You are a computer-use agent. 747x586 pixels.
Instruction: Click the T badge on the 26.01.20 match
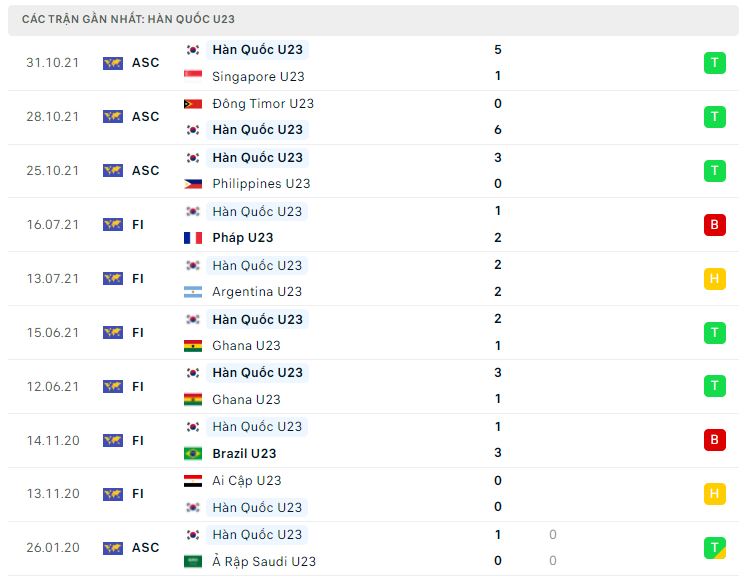714,548
